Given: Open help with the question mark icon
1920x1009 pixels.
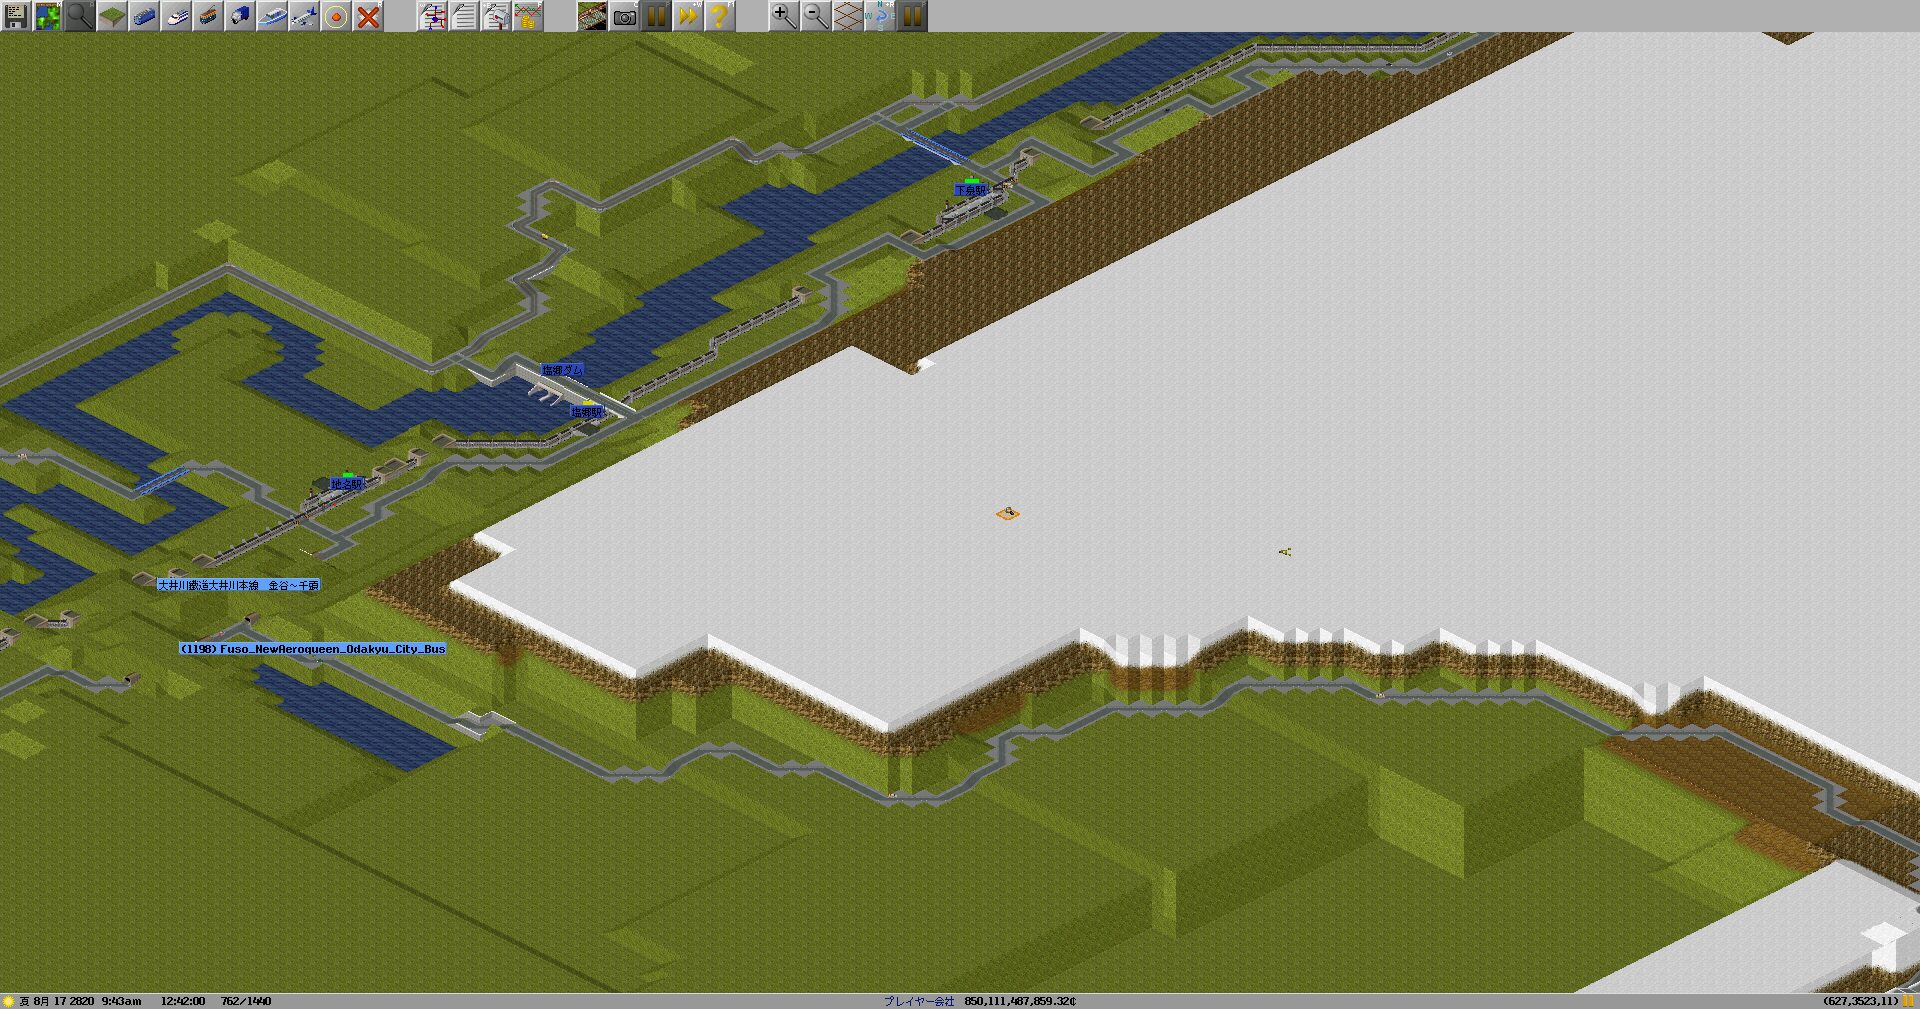Looking at the screenshot, I should point(720,16).
